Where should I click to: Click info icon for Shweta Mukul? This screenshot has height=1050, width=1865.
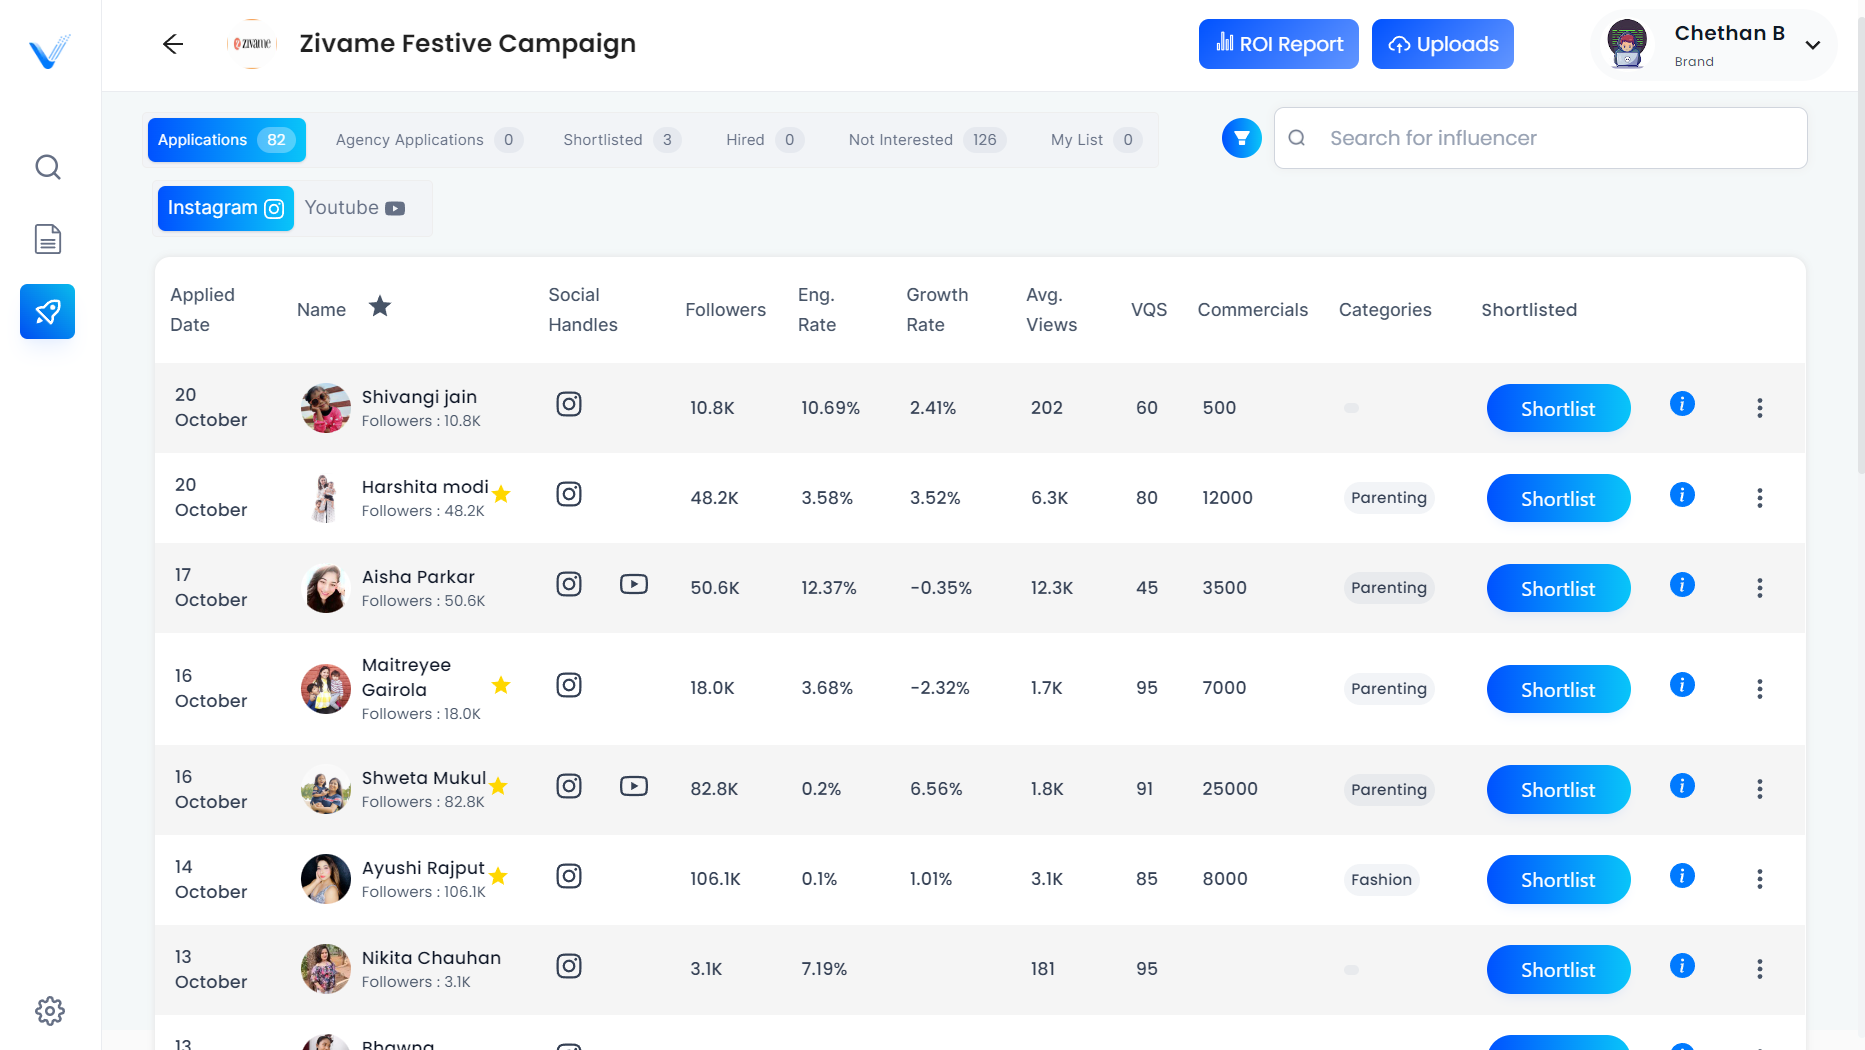tap(1682, 786)
